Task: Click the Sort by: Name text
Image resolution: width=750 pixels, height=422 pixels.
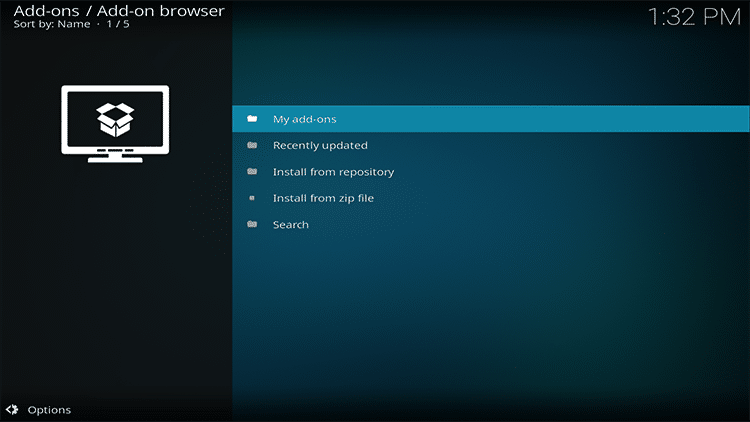Action: 52,24
